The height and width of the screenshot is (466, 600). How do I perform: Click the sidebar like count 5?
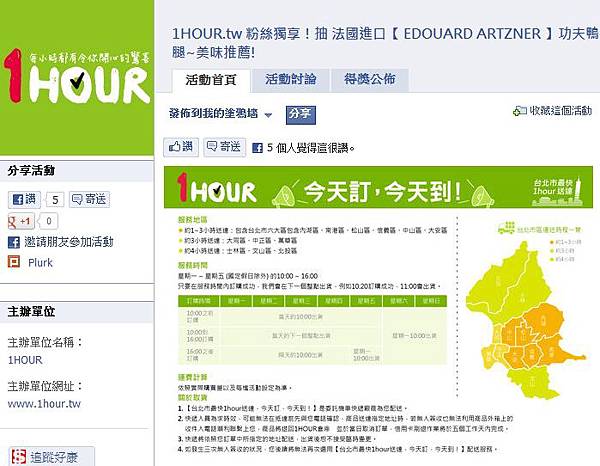(55, 200)
